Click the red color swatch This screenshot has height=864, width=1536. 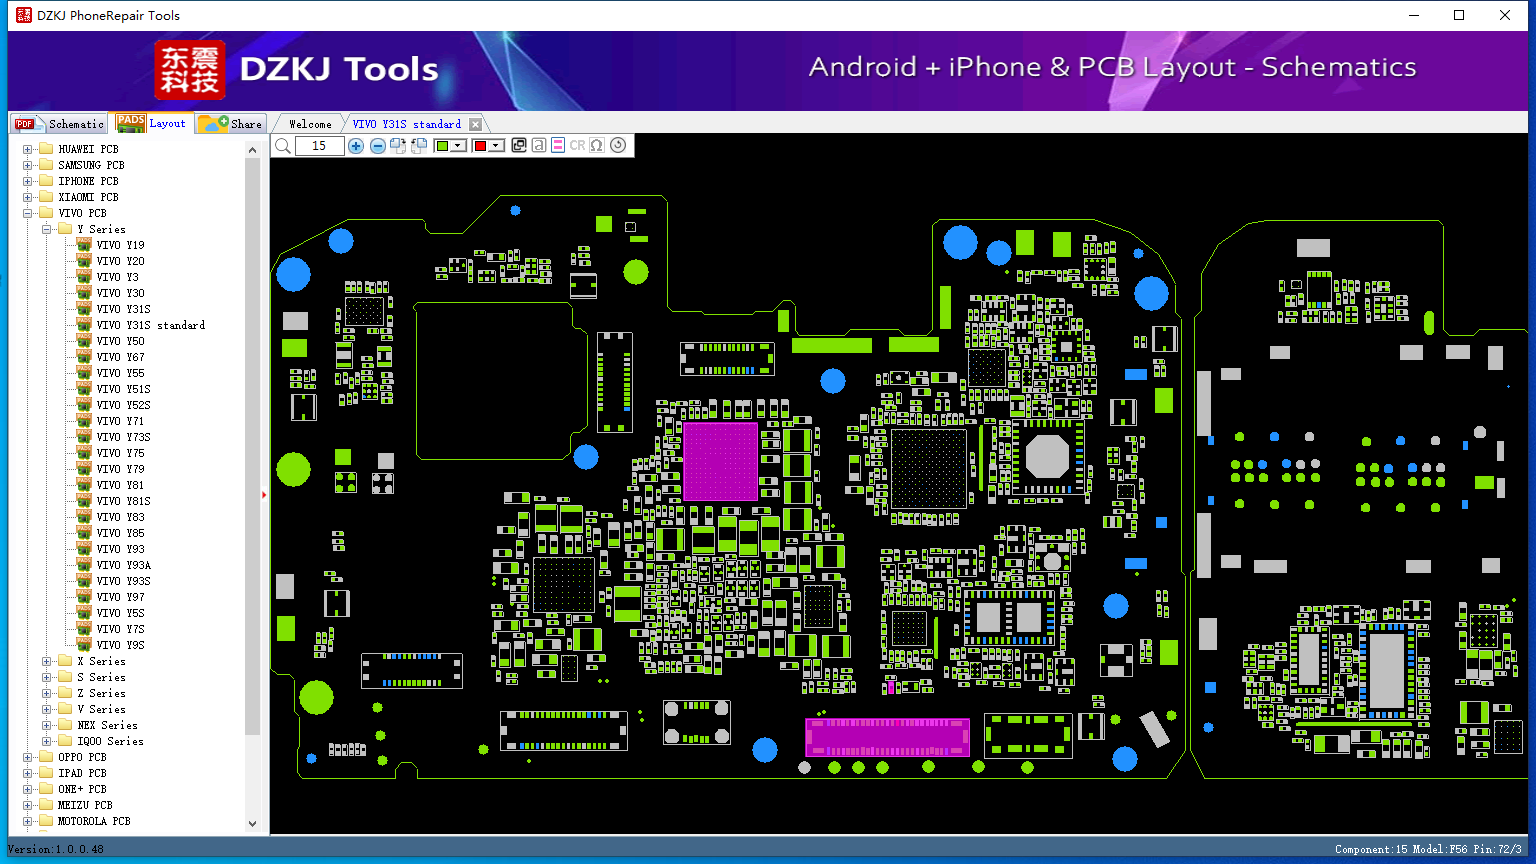[480, 146]
